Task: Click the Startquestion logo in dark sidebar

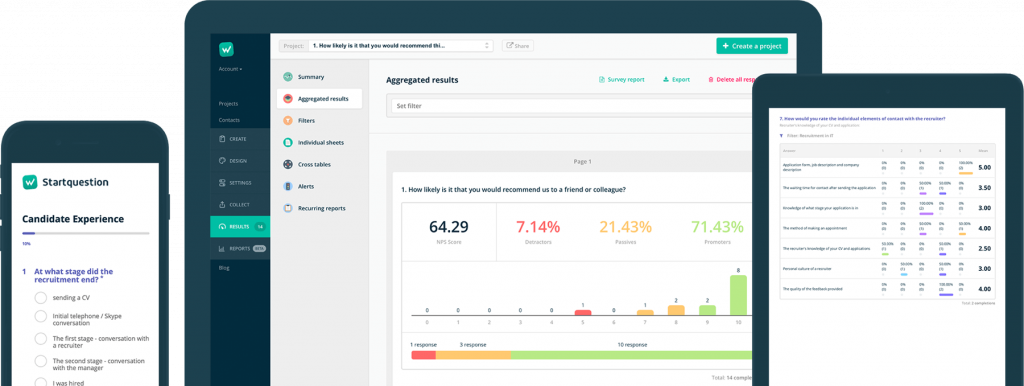Action: (226, 49)
